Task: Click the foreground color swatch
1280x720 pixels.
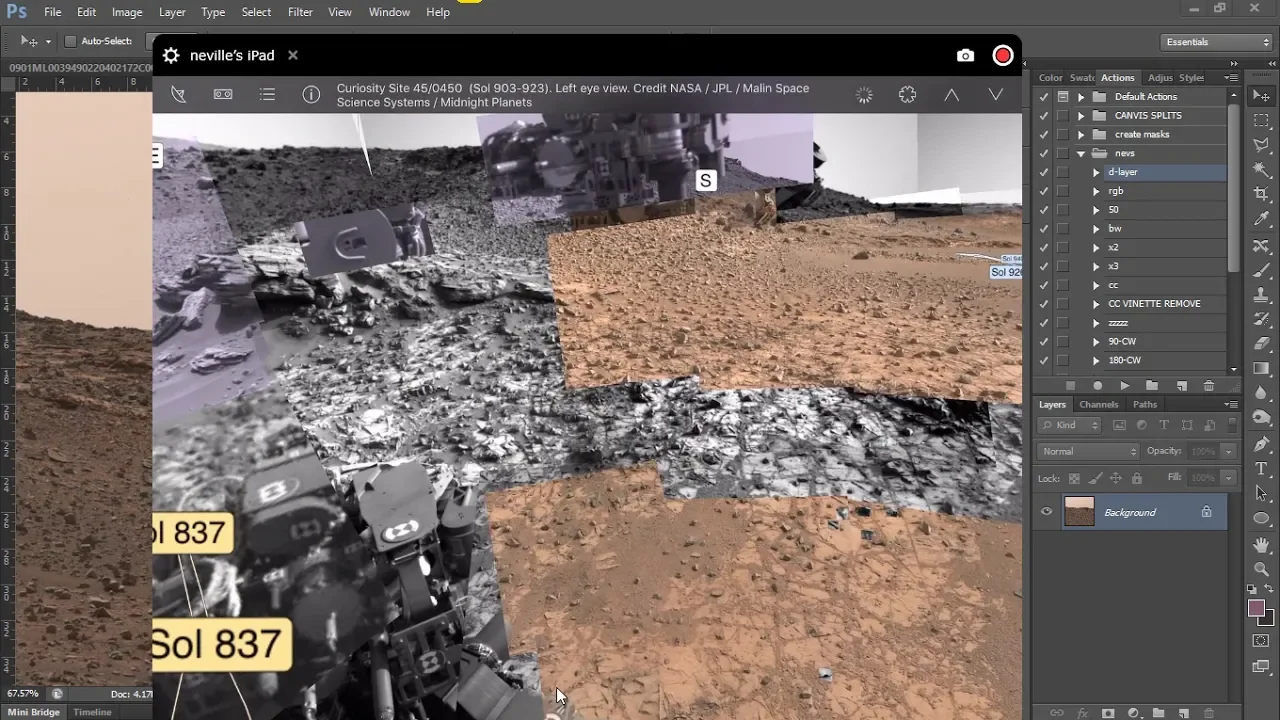Action: (x=1256, y=609)
